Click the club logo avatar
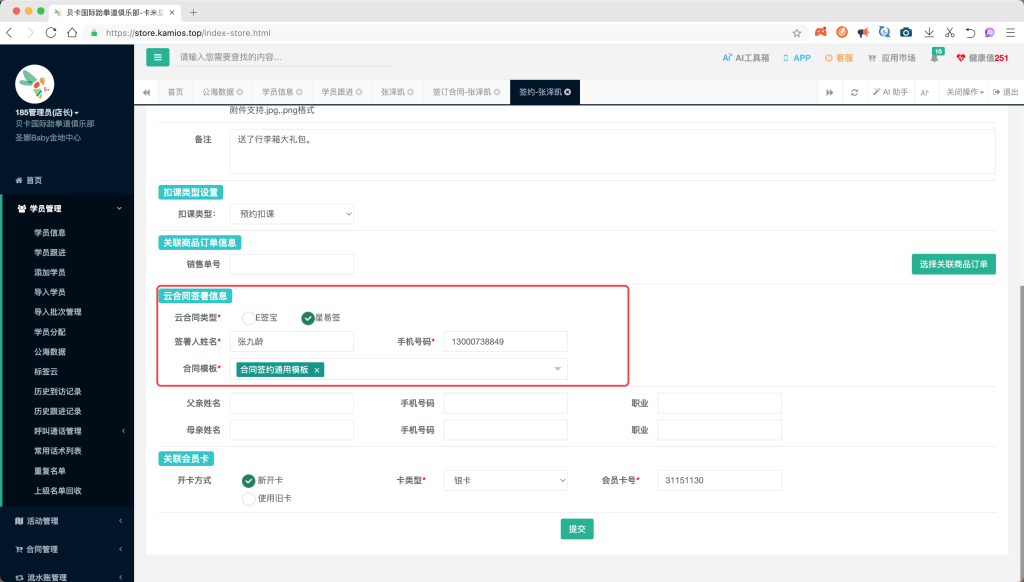Image resolution: width=1024 pixels, height=582 pixels. coord(34,84)
